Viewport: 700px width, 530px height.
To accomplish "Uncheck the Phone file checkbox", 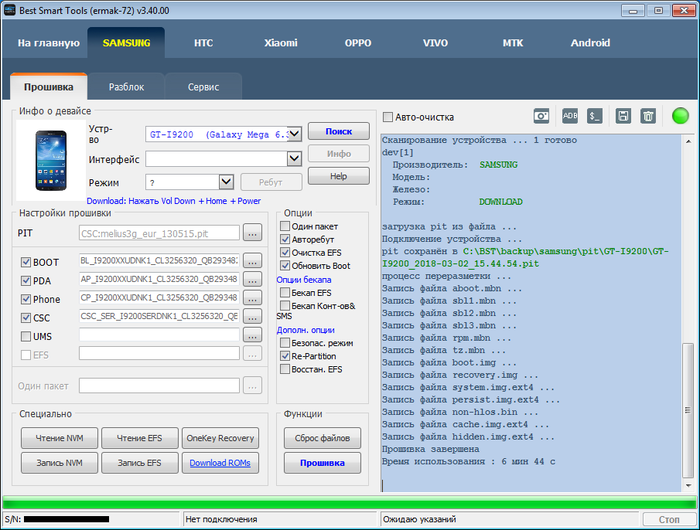I will point(26,299).
